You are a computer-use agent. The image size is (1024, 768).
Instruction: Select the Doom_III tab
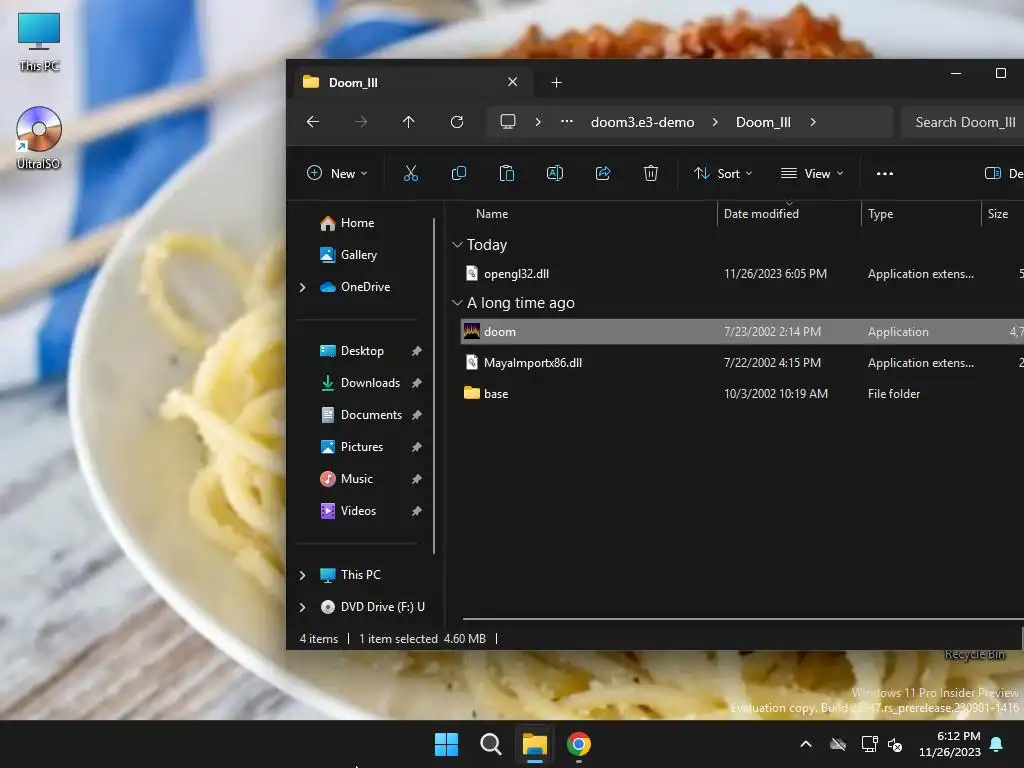coord(411,82)
